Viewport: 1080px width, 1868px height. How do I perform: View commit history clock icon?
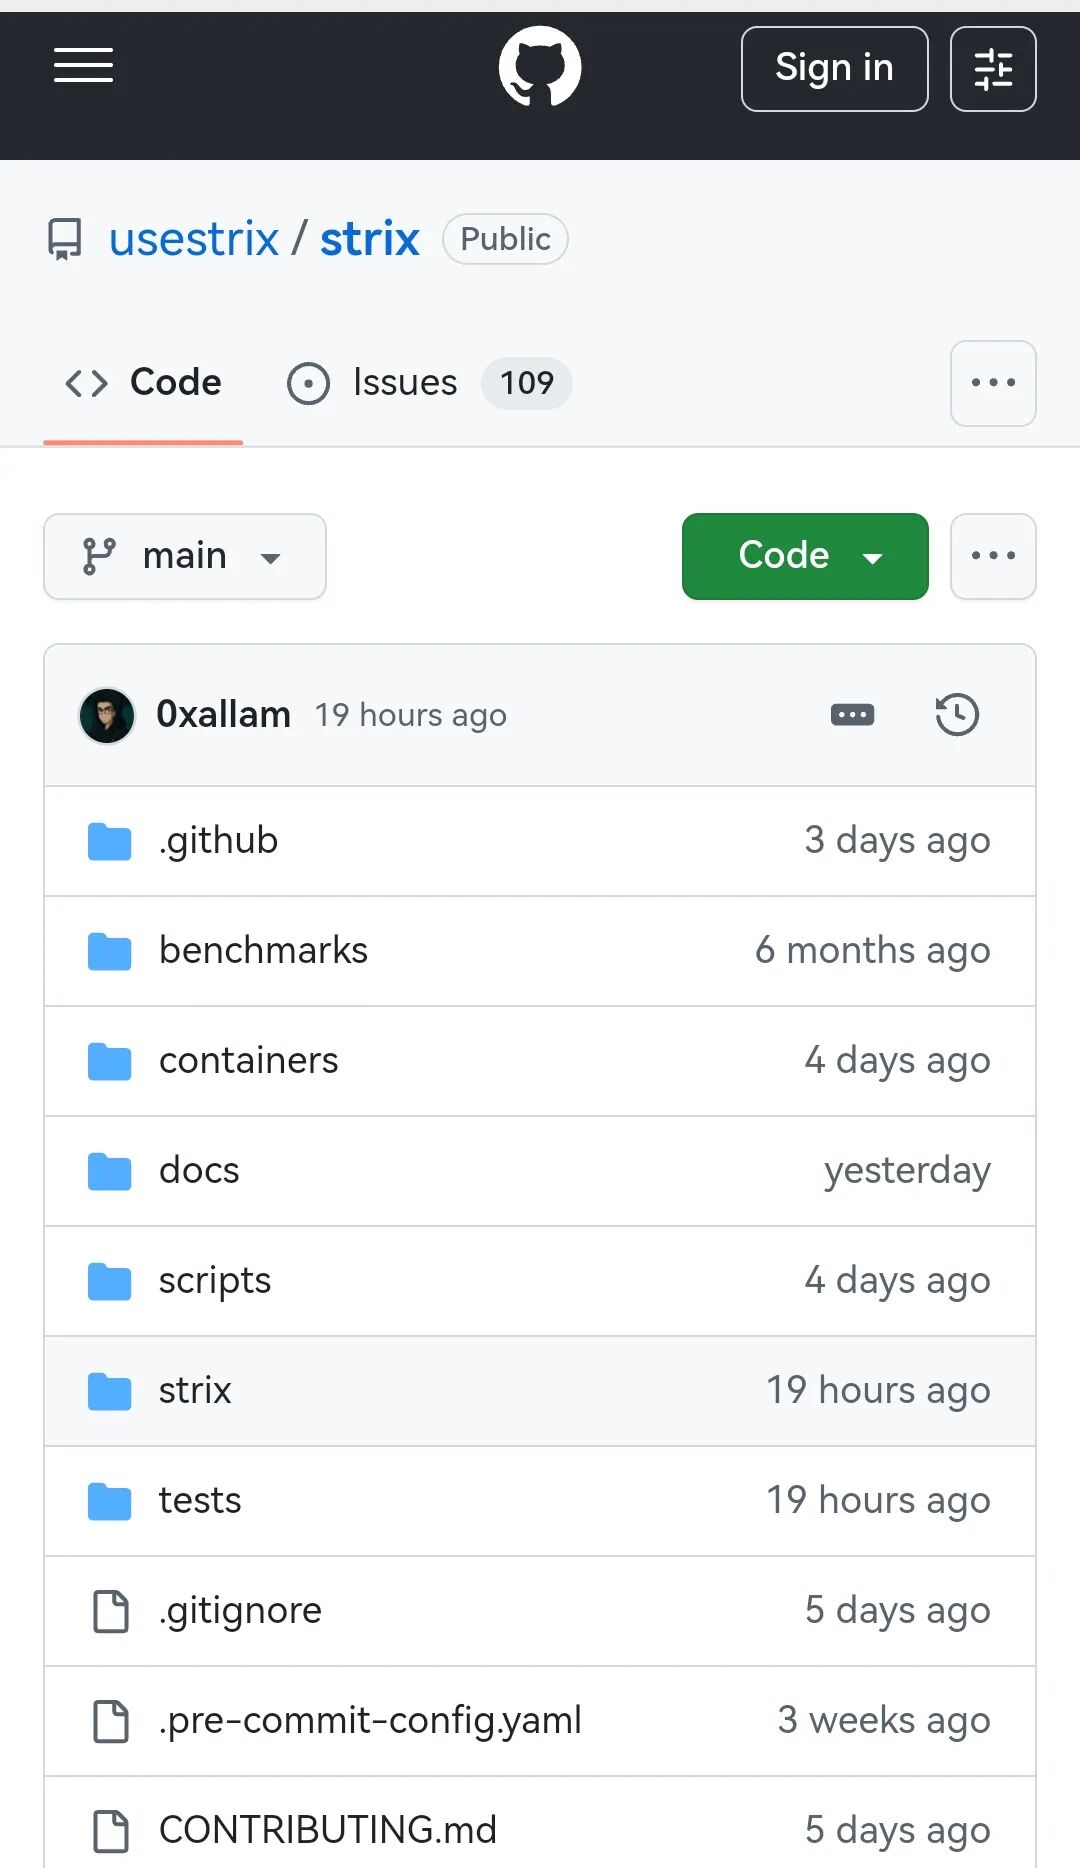(x=957, y=715)
